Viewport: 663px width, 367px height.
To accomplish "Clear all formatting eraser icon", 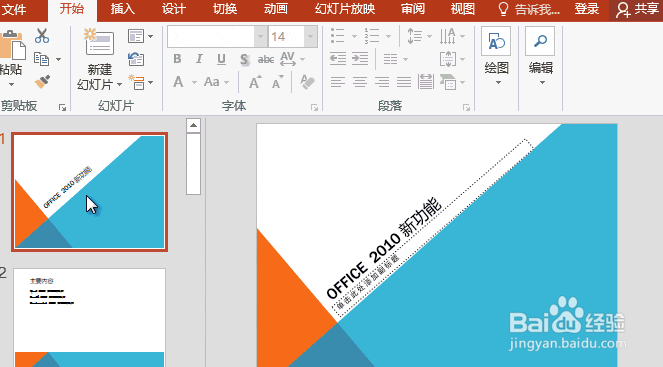I will [307, 82].
